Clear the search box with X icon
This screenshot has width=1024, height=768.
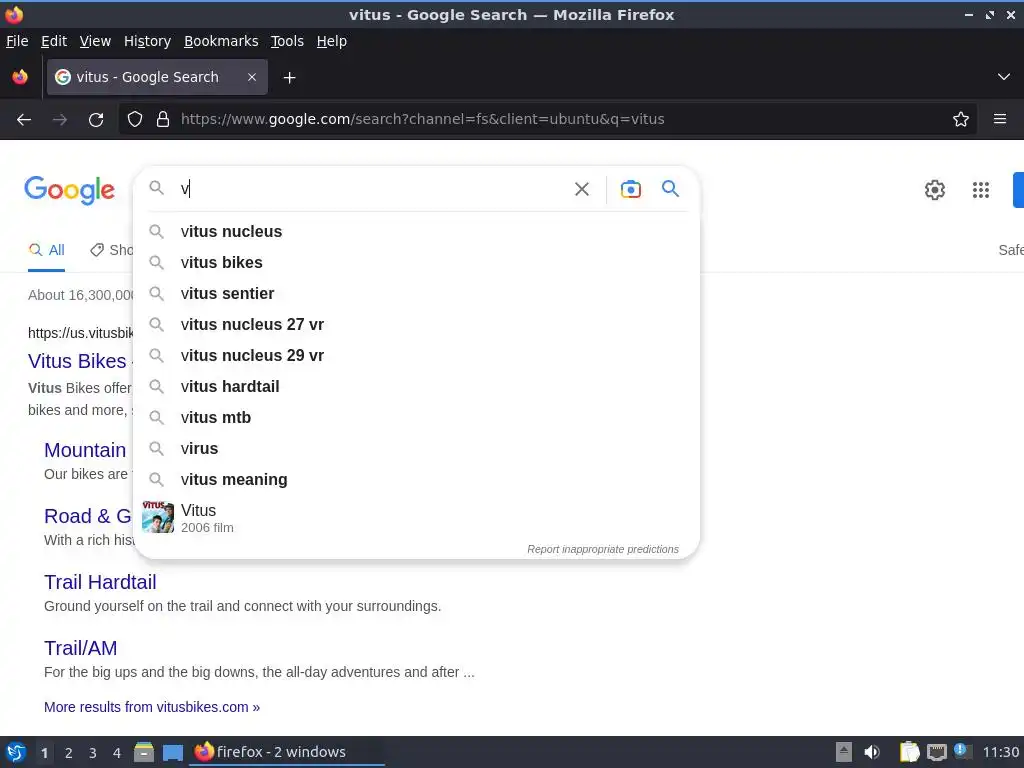tap(581, 189)
